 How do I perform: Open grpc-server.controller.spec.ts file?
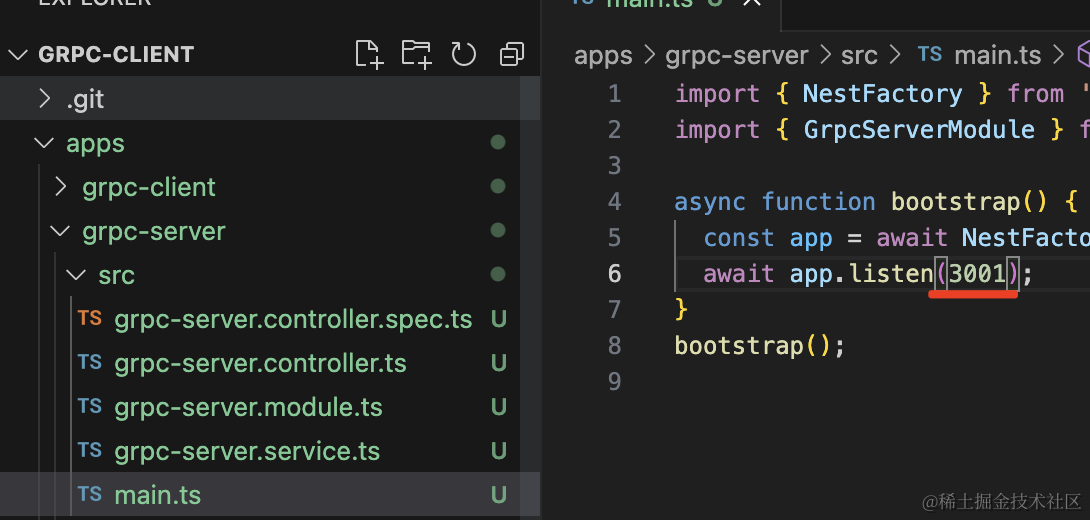[x=292, y=319]
